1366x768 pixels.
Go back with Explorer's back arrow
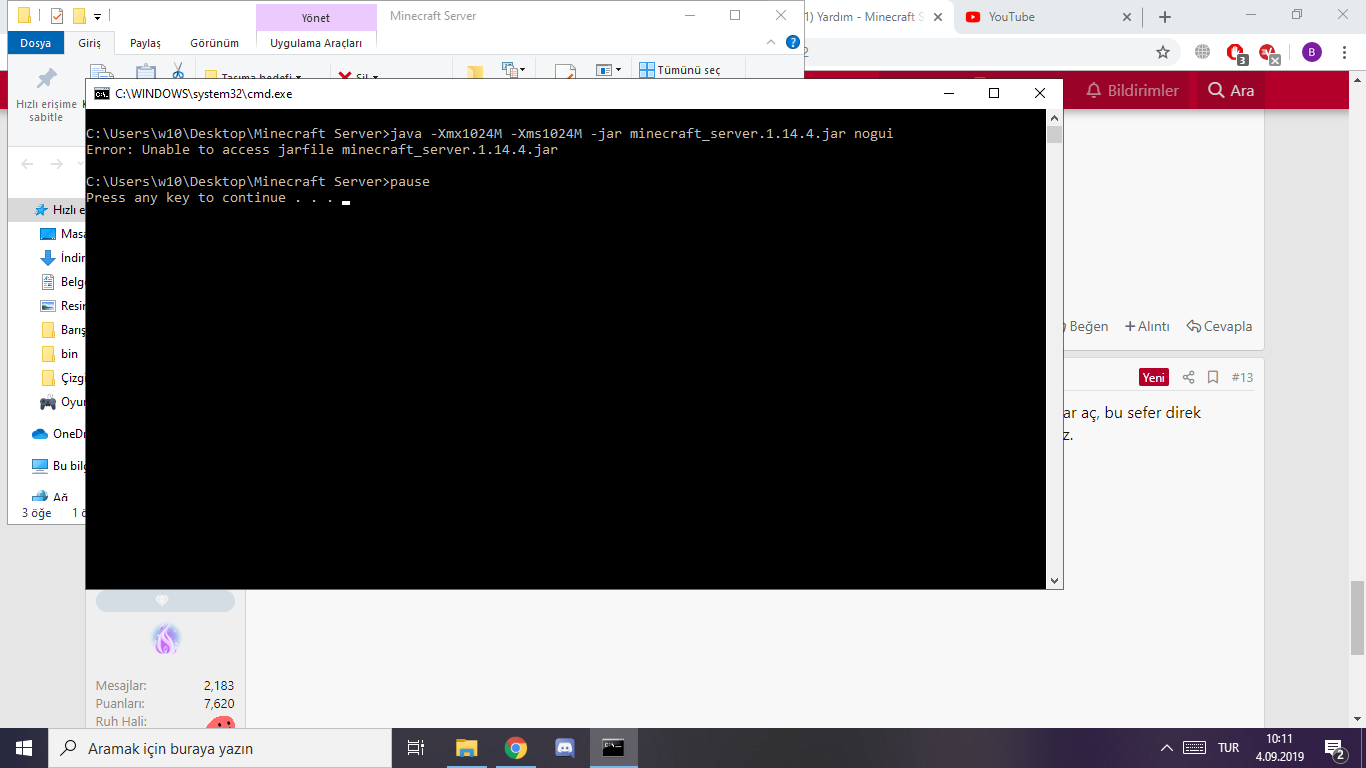(27, 164)
